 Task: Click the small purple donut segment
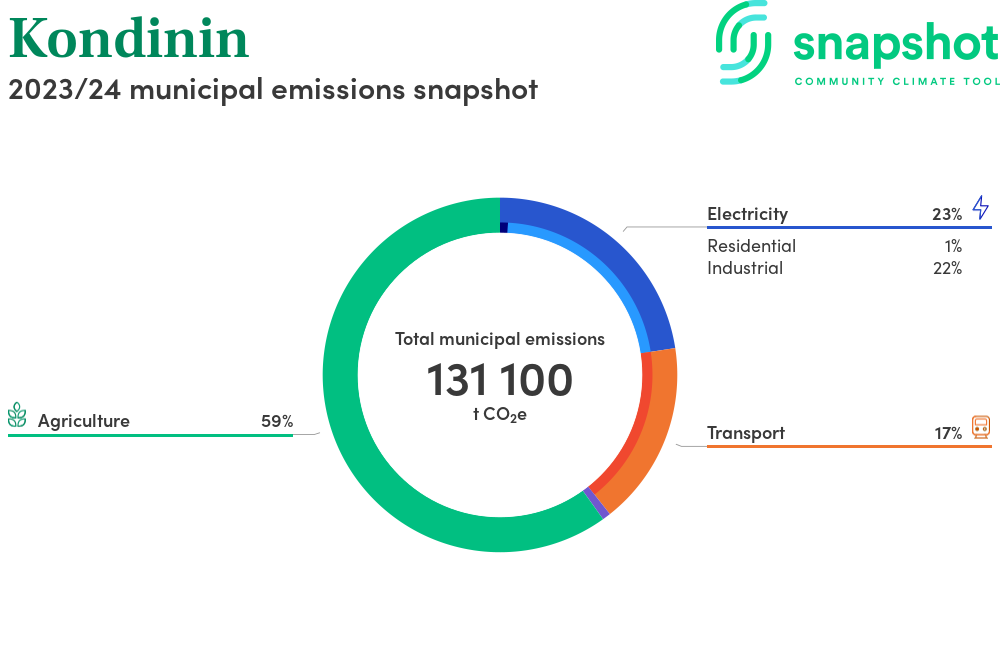pos(596,503)
